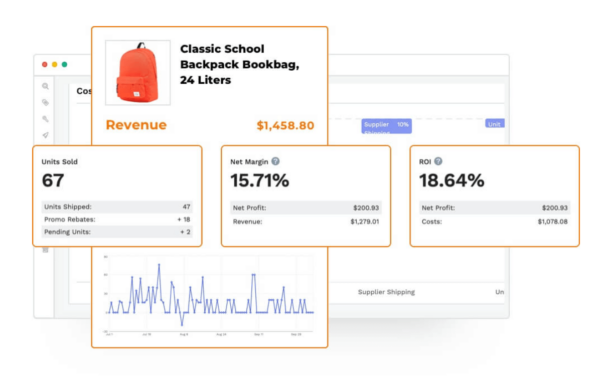Select the orange backpack product thumbnail
This screenshot has width=600, height=388.
(138, 72)
